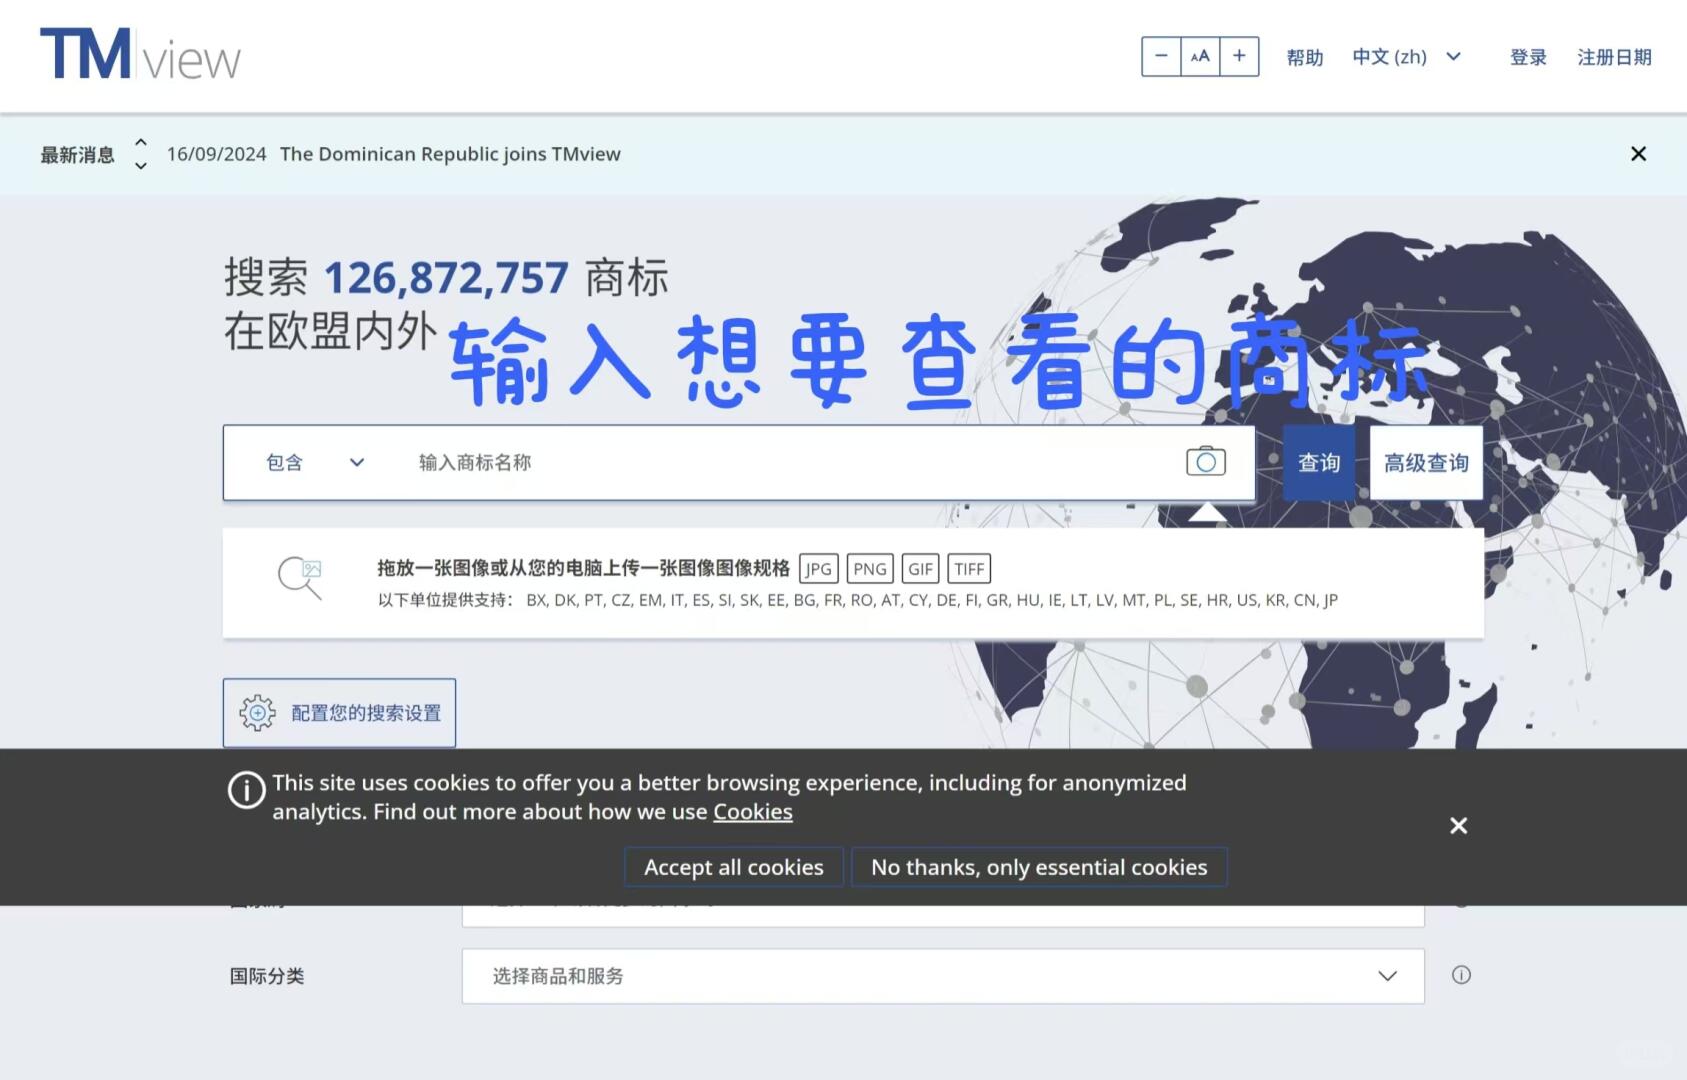This screenshot has width=1687, height=1080.
Task: Open the 中文 (zh) language dropdown
Action: click(1407, 57)
